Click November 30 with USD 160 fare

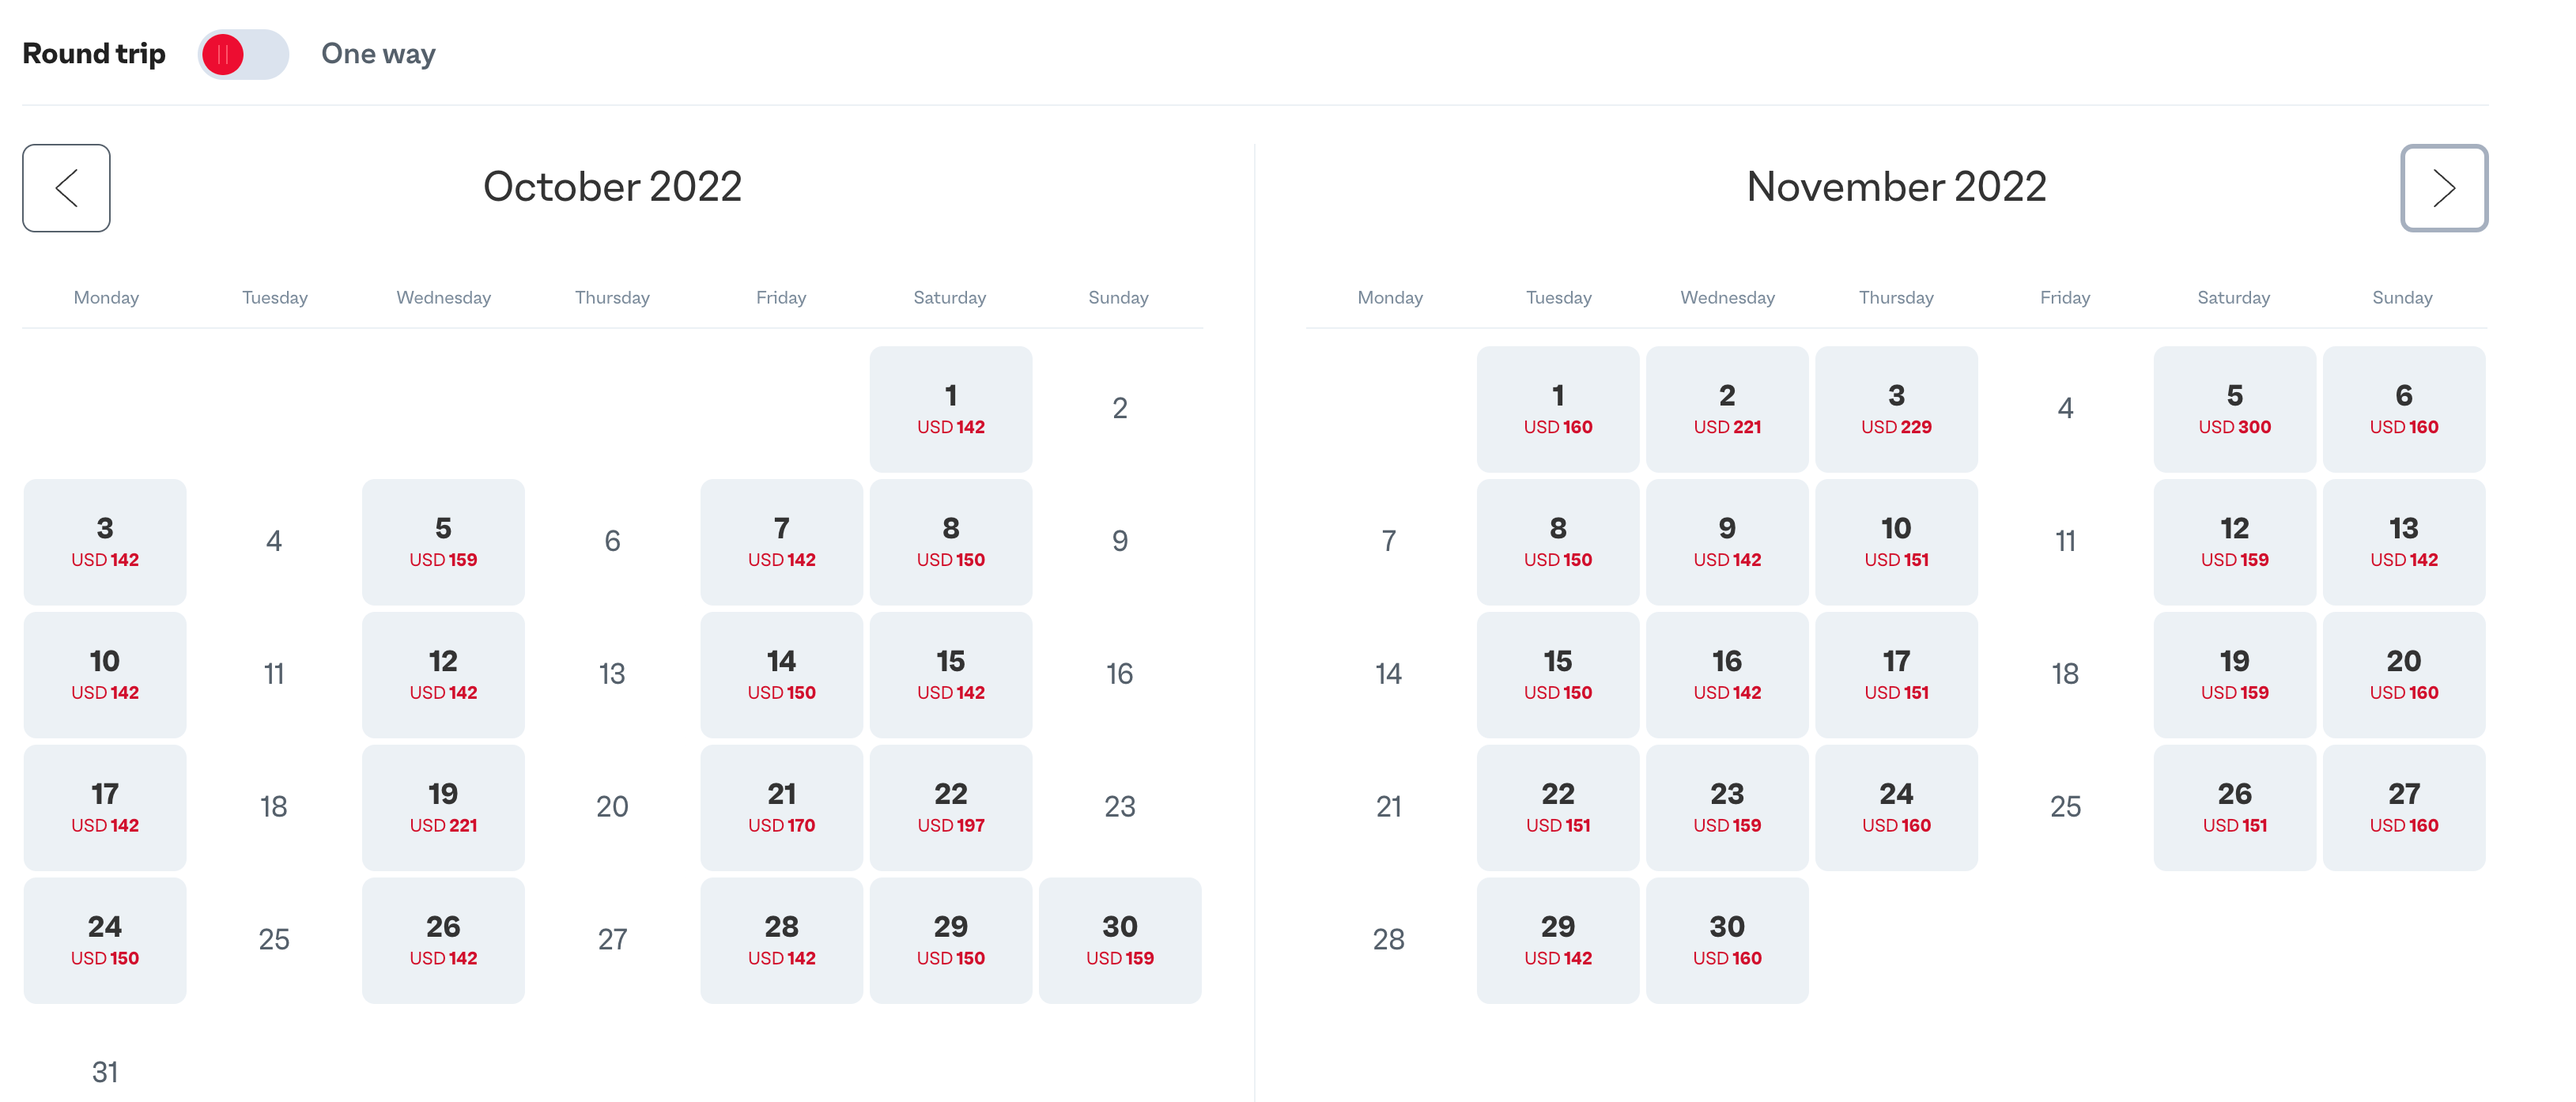[x=1726, y=940]
